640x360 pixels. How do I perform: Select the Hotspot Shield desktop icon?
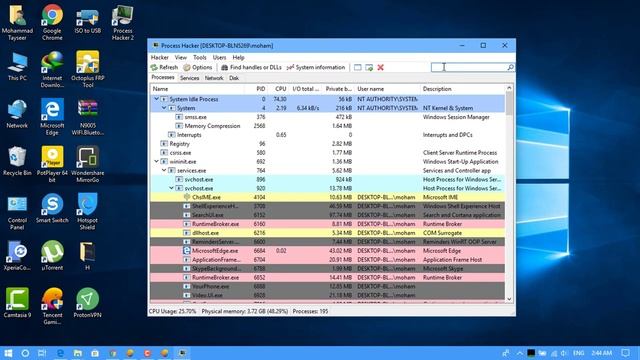coord(87,211)
